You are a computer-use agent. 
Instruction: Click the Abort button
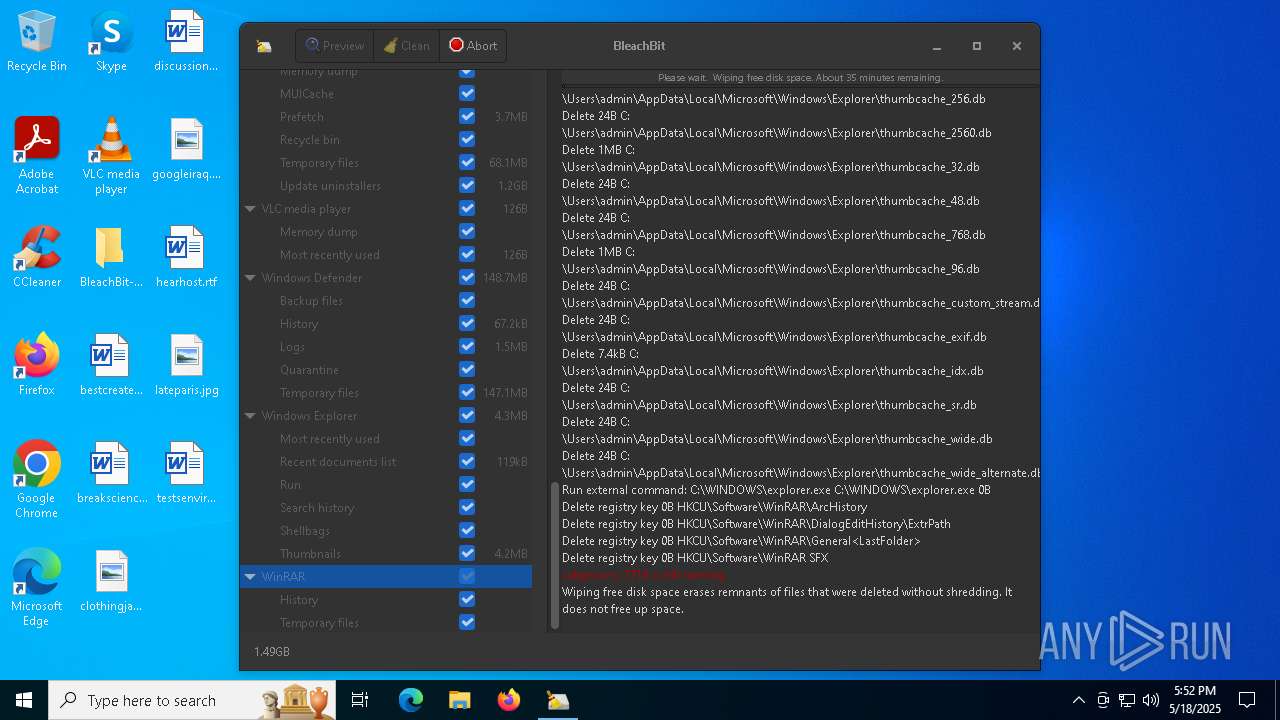[x=473, y=46]
